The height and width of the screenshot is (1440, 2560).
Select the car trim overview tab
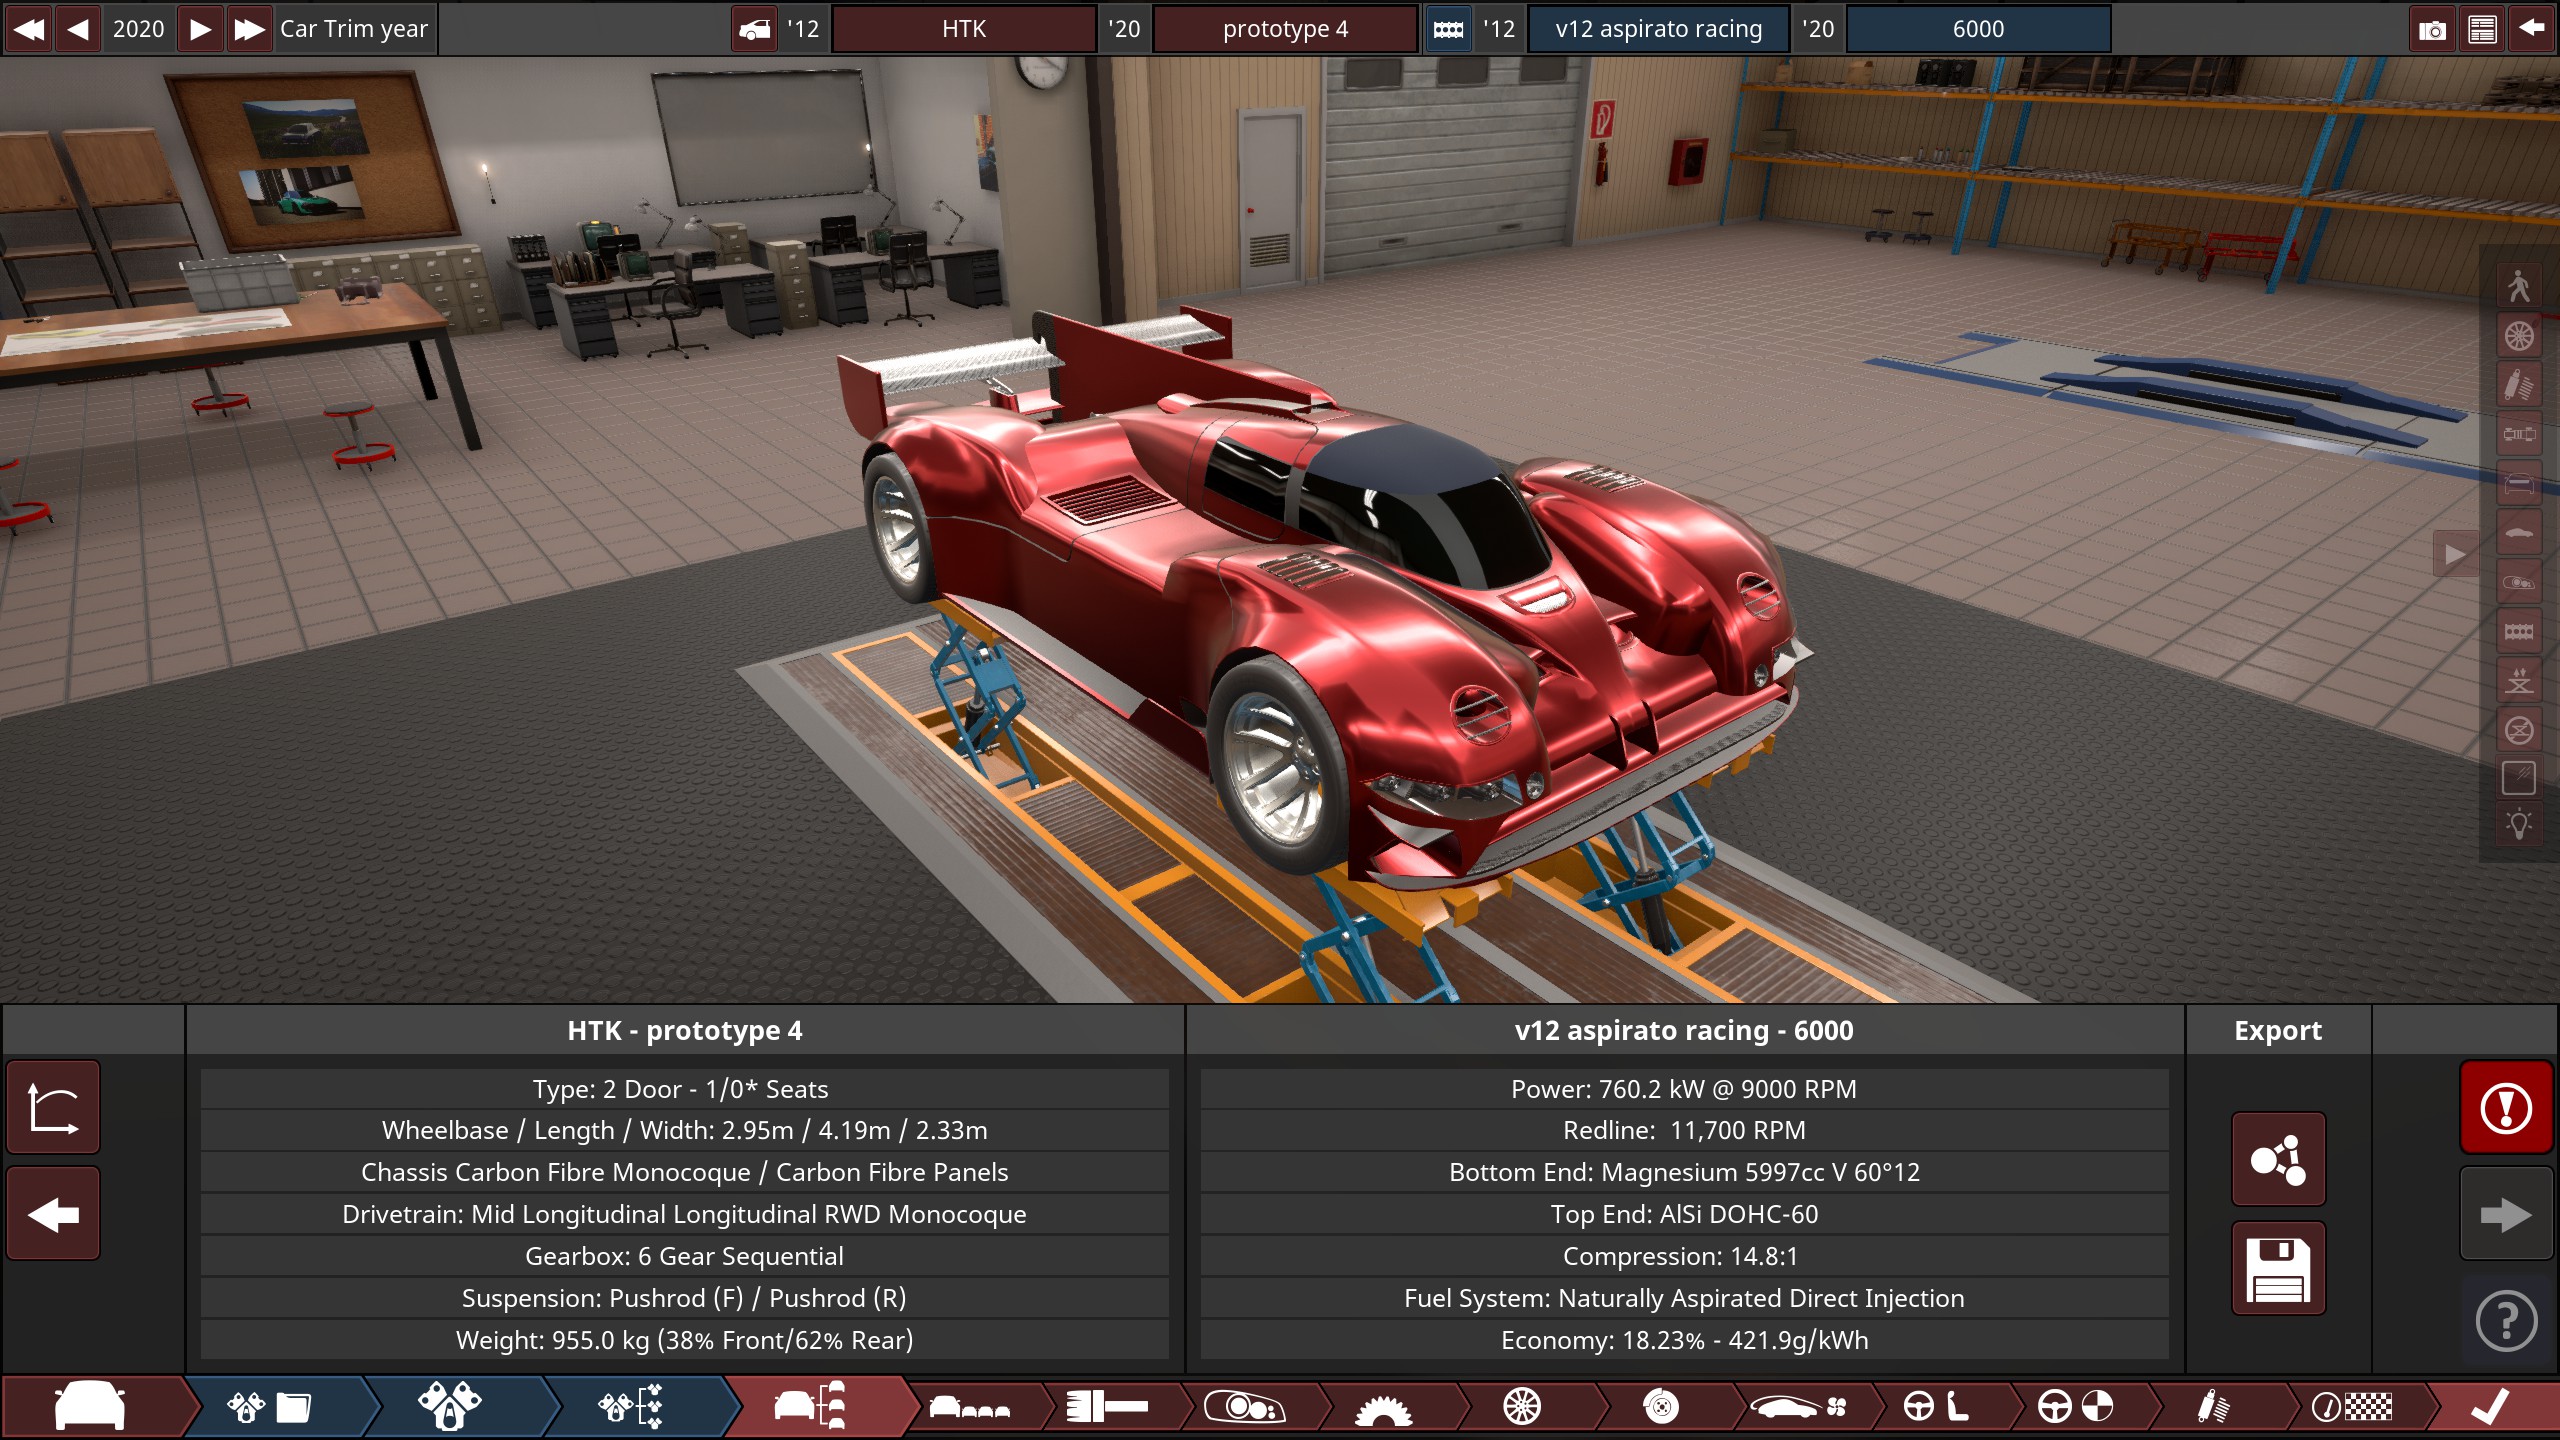[x=811, y=1407]
